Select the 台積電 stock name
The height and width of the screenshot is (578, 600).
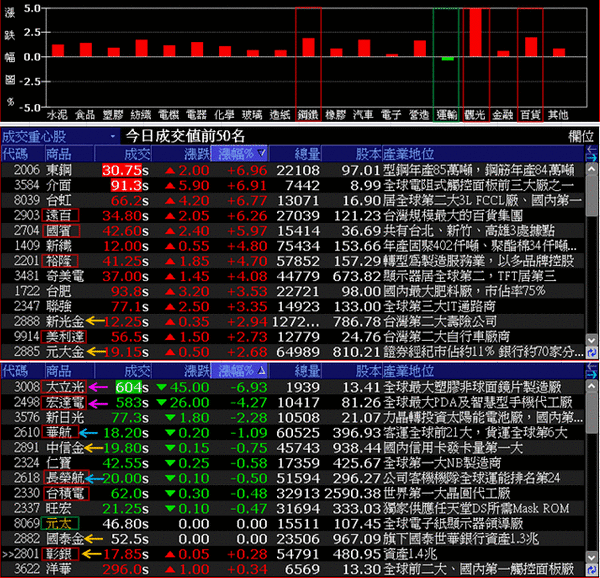tap(65, 493)
